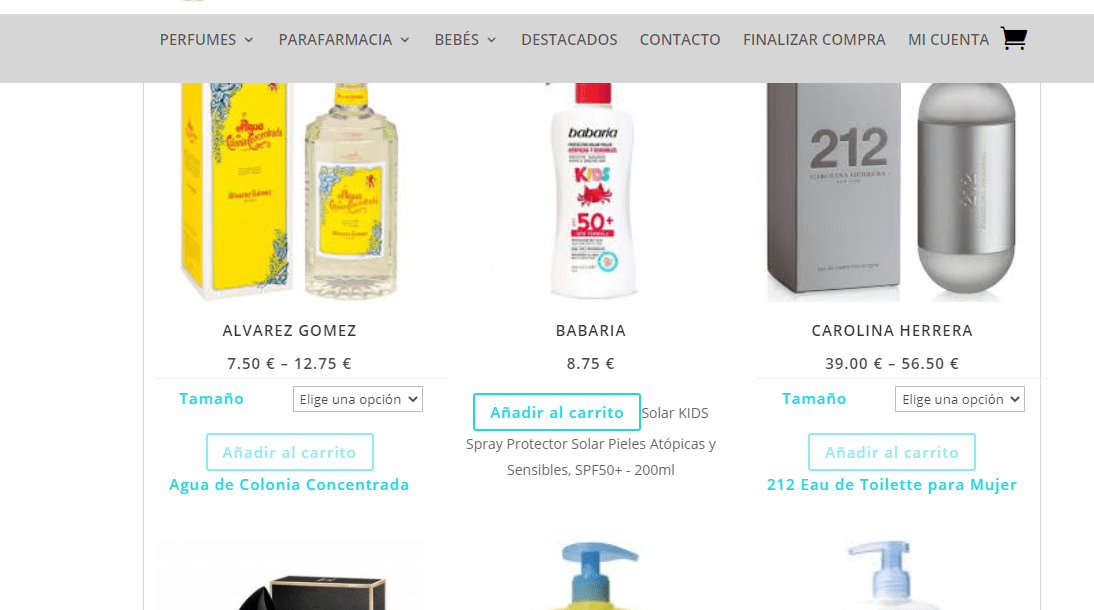The image size is (1094, 610).
Task: Expand the PERFUMES menu chevron
Action: (x=248, y=40)
